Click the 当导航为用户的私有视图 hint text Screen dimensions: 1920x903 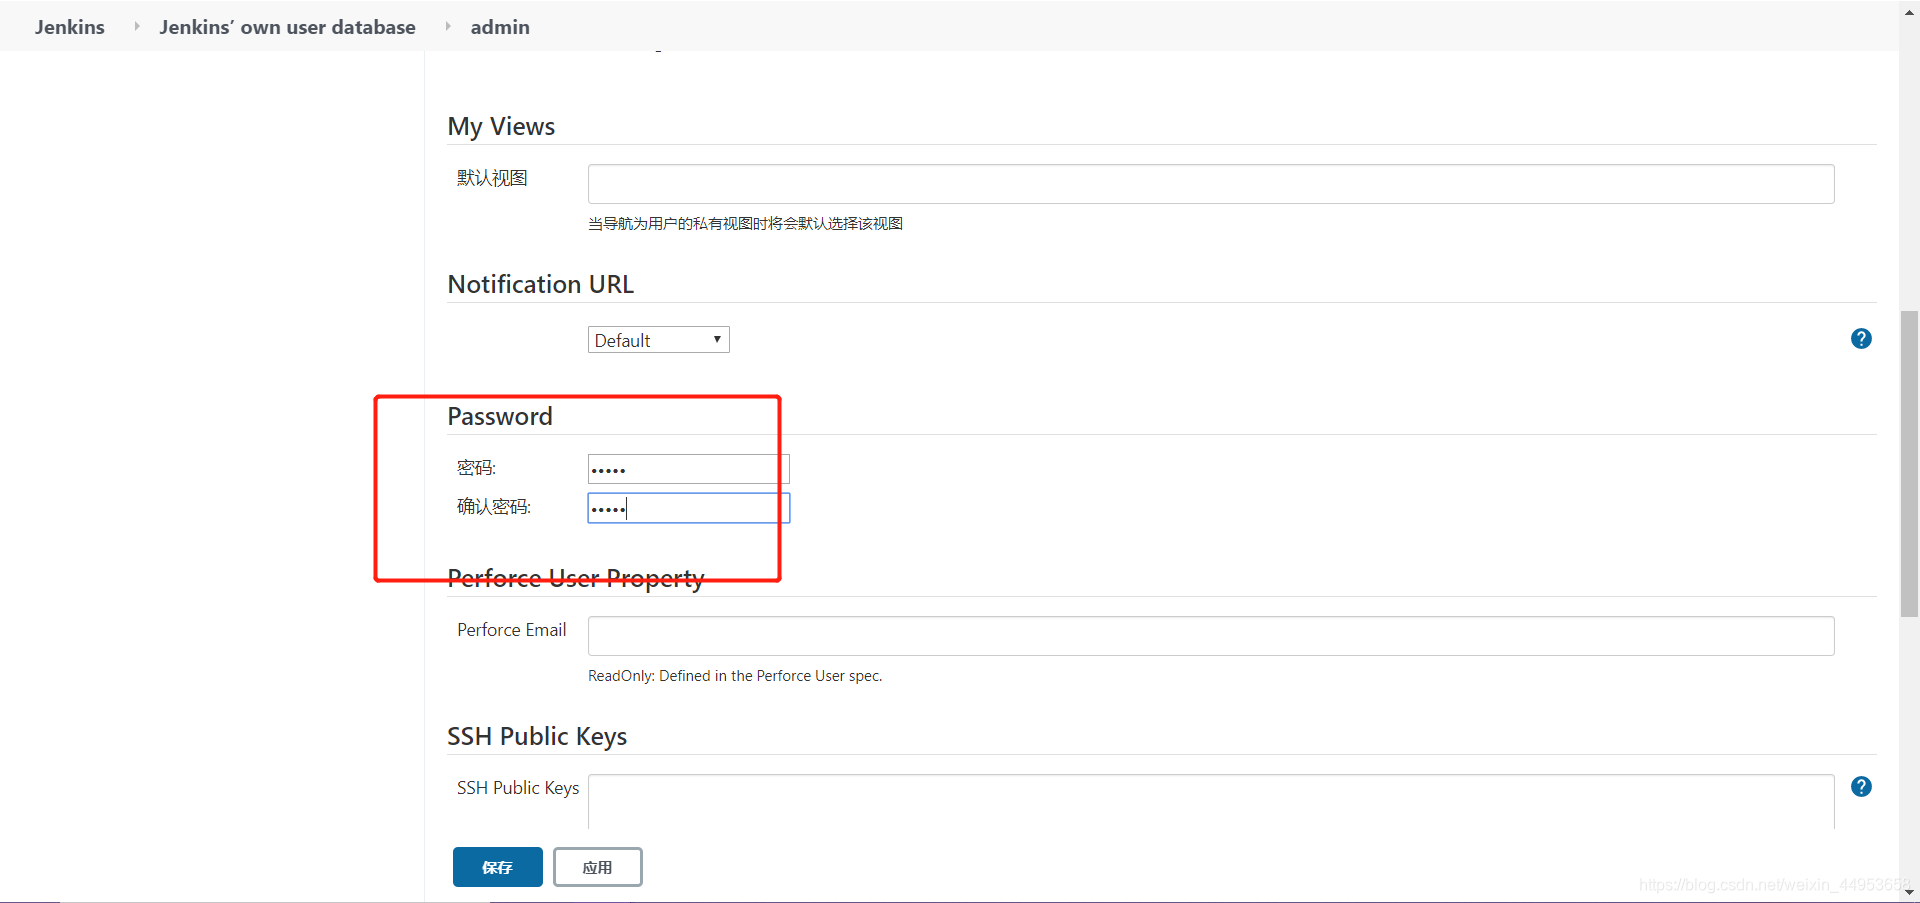(x=745, y=223)
